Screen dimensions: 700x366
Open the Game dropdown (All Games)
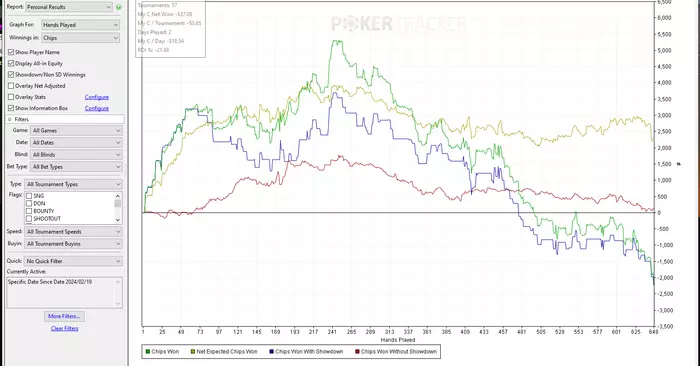76,130
